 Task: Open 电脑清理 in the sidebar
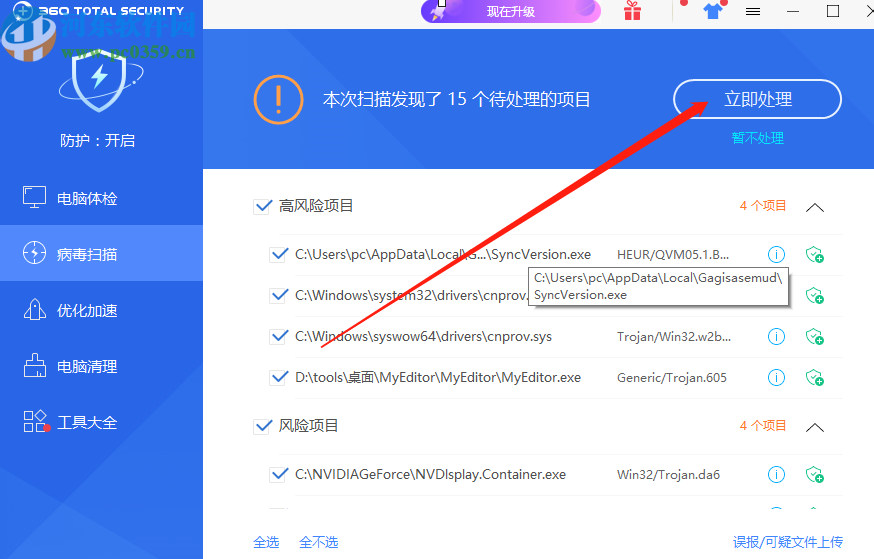point(101,366)
